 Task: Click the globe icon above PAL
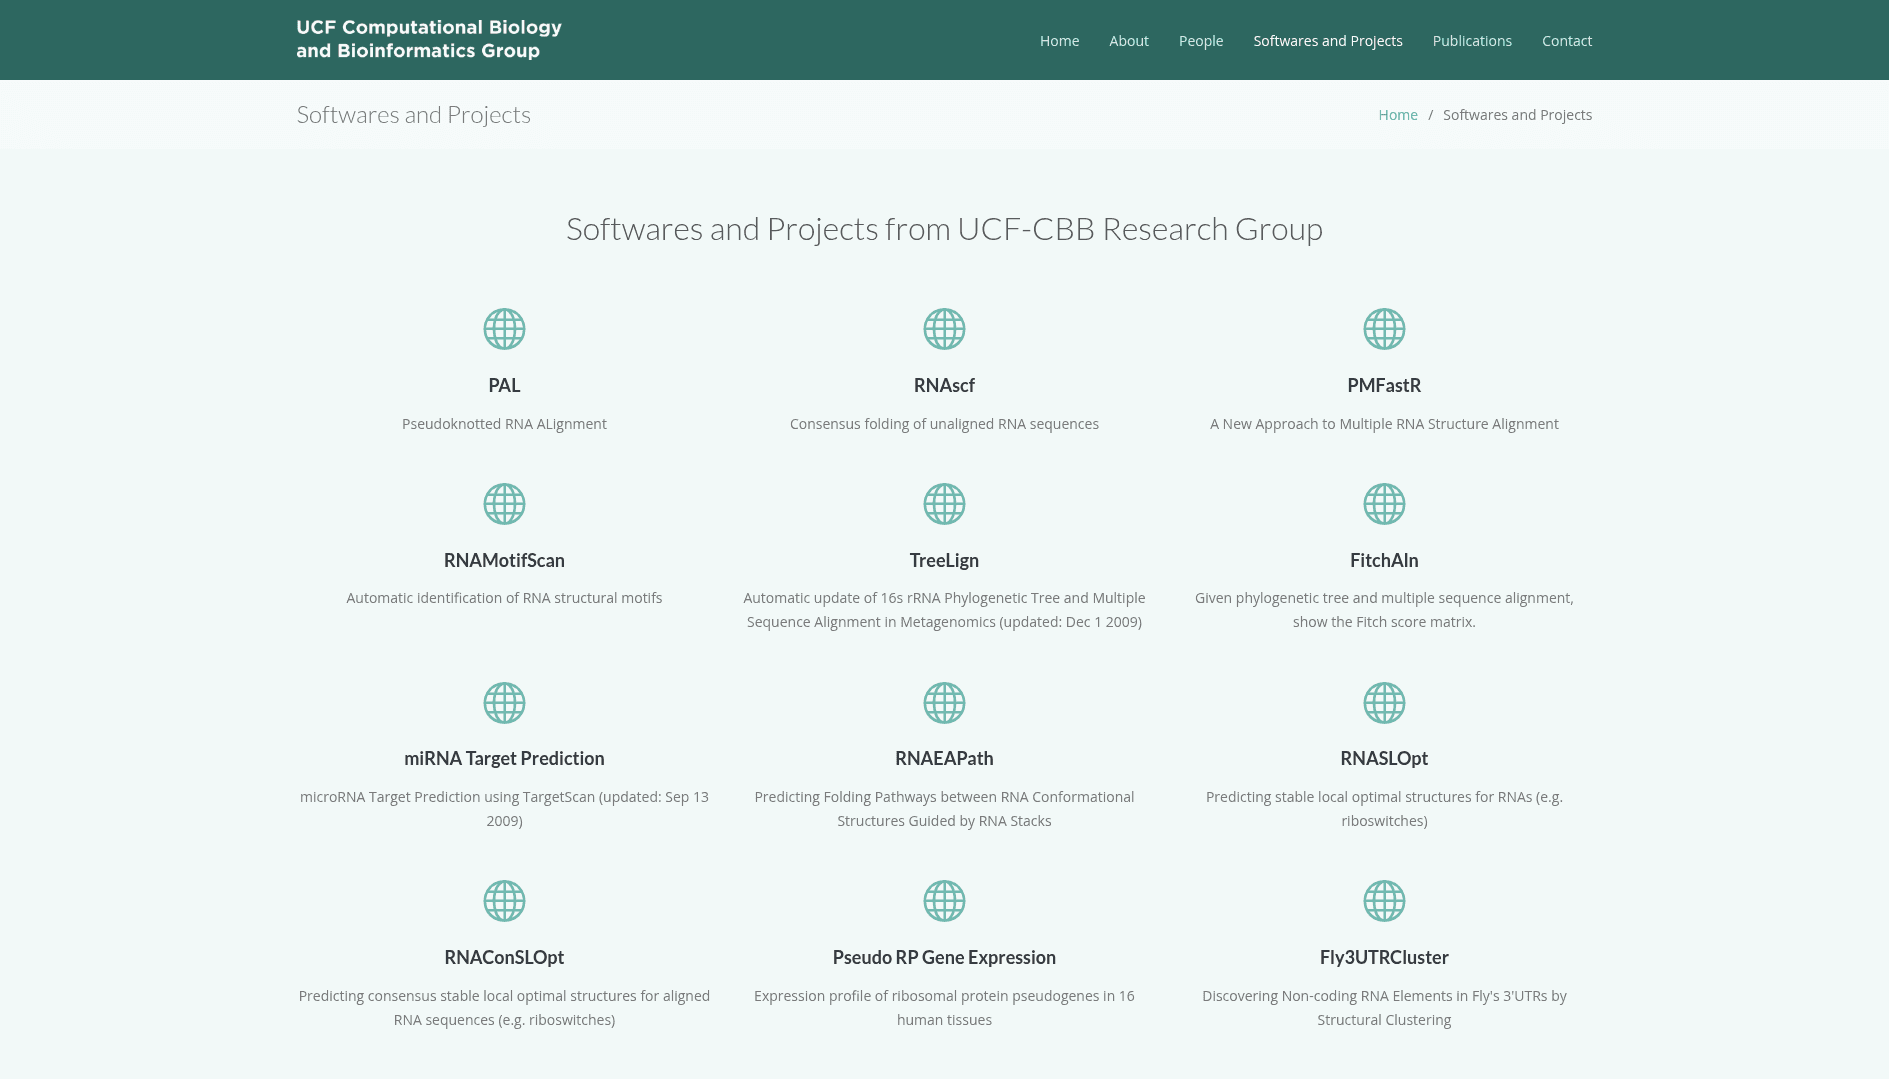click(504, 329)
